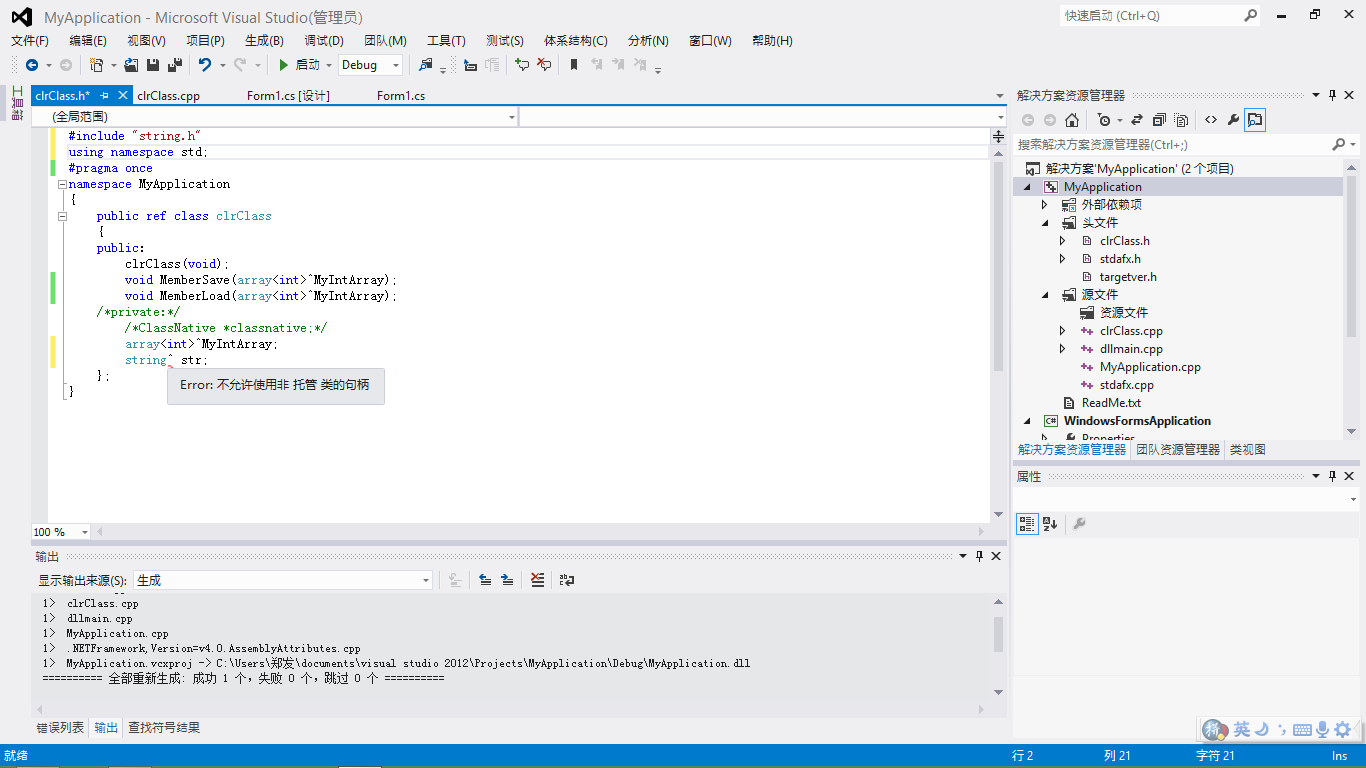Switch to the 错误列表 tab
This screenshot has width=1366, height=768.
60,728
